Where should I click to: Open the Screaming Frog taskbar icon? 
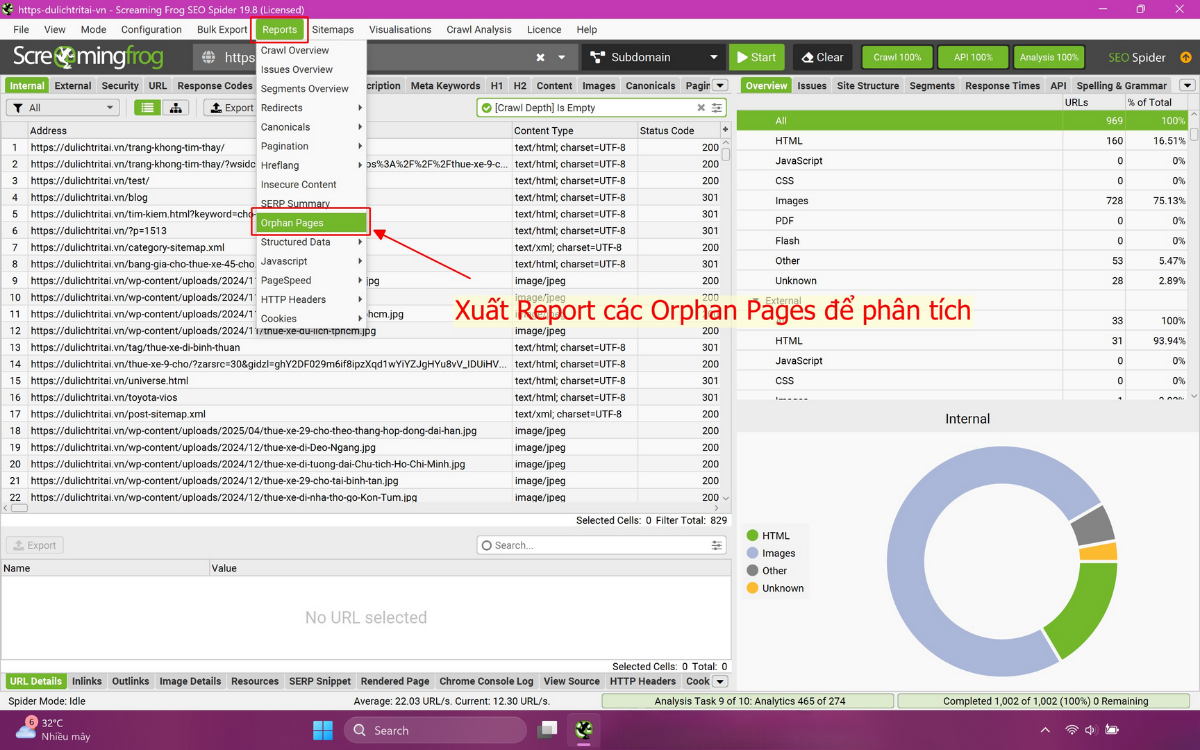point(584,730)
